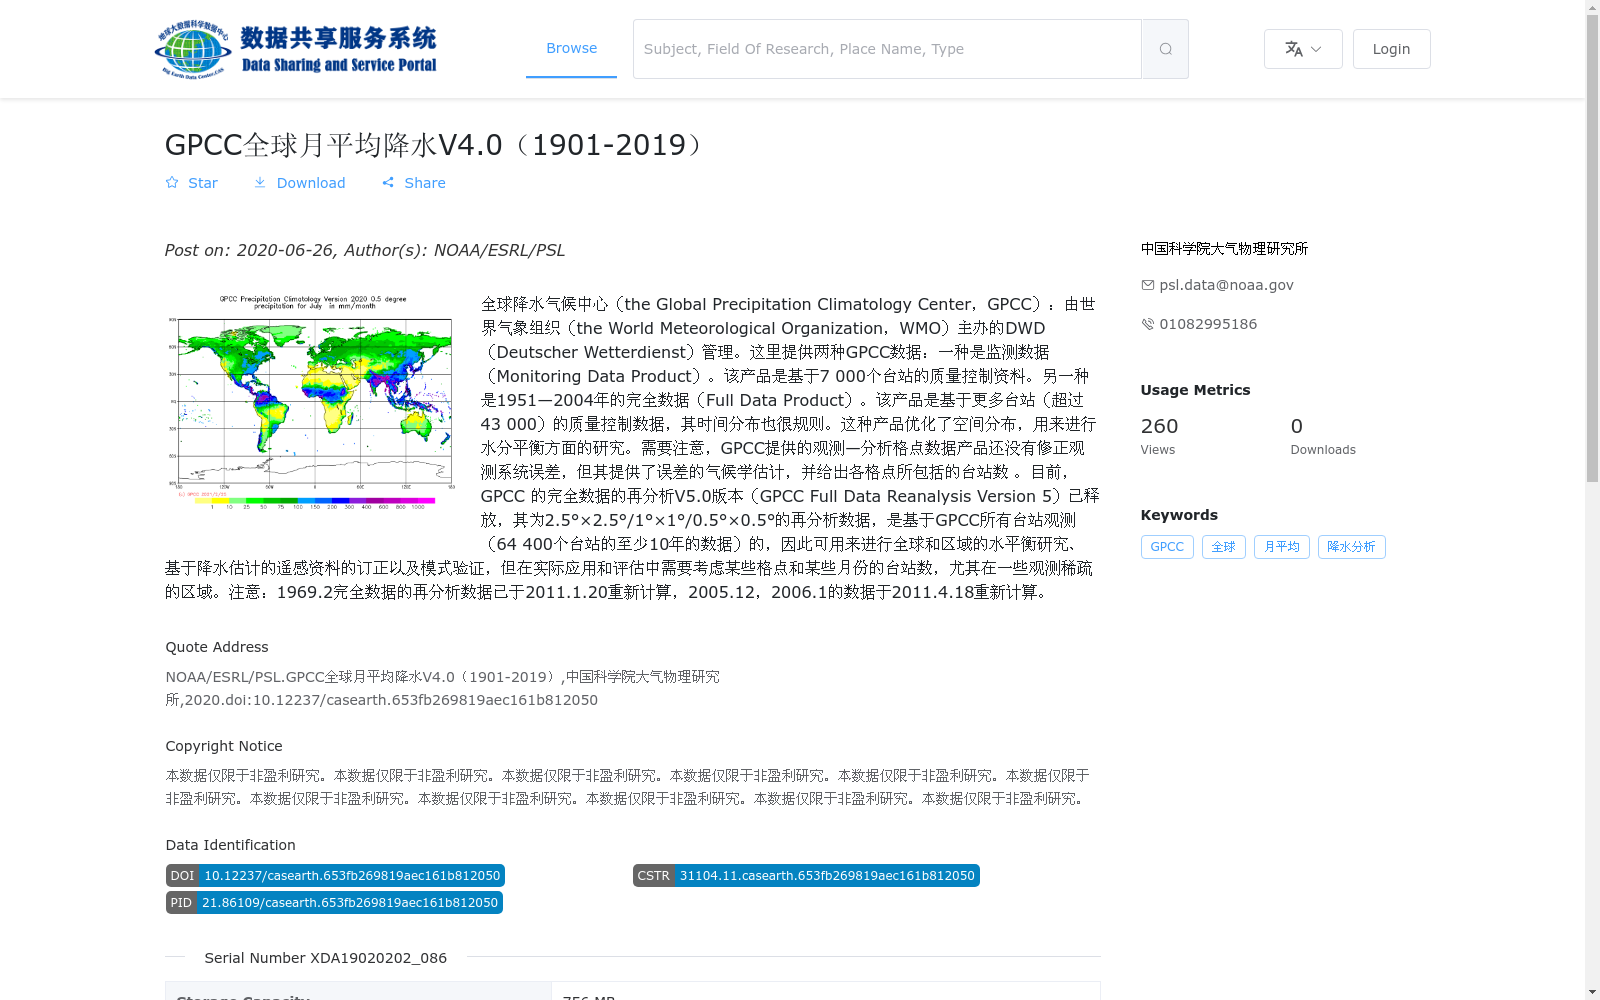The width and height of the screenshot is (1600, 1000).
Task: Click the download arrow icon
Action: (x=260, y=183)
